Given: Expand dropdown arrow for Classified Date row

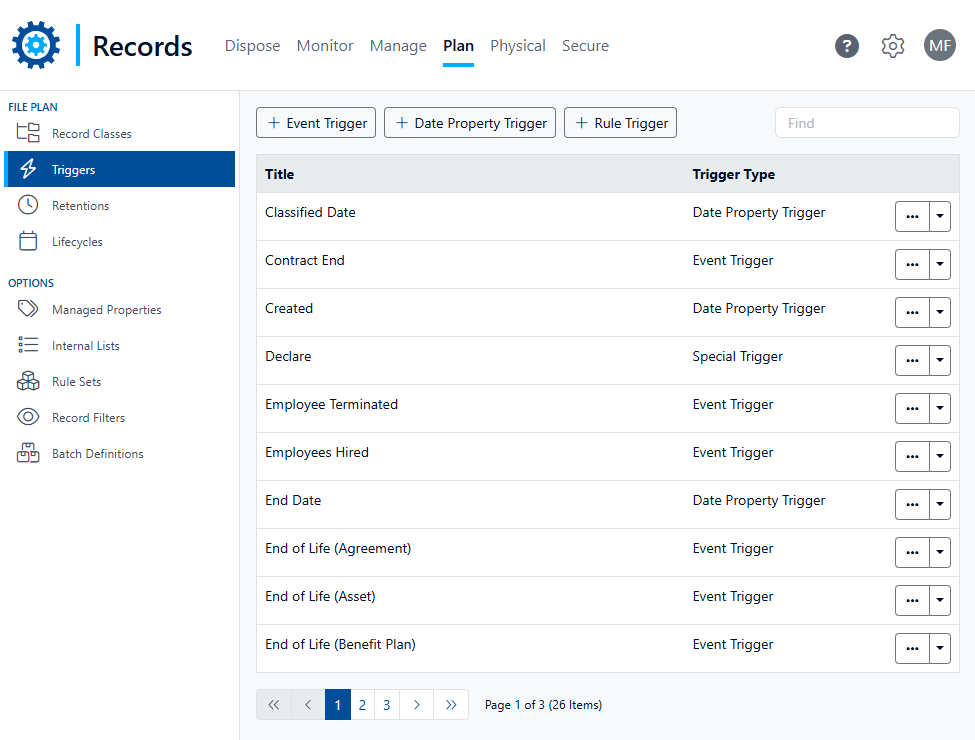Looking at the screenshot, I should coord(939,216).
